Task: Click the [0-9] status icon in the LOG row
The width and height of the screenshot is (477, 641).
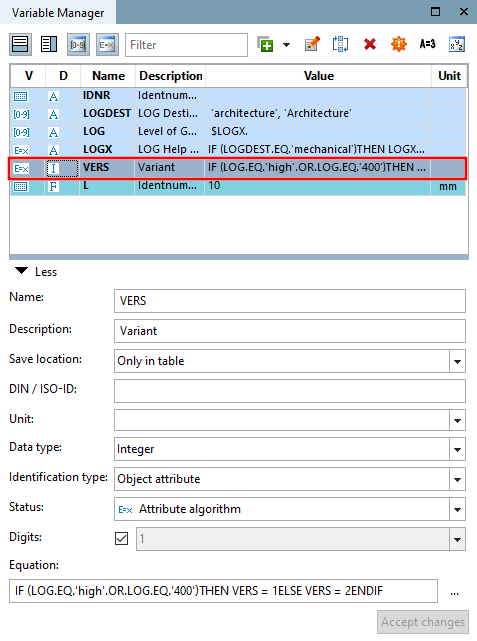Action: pyautogui.click(x=21, y=132)
